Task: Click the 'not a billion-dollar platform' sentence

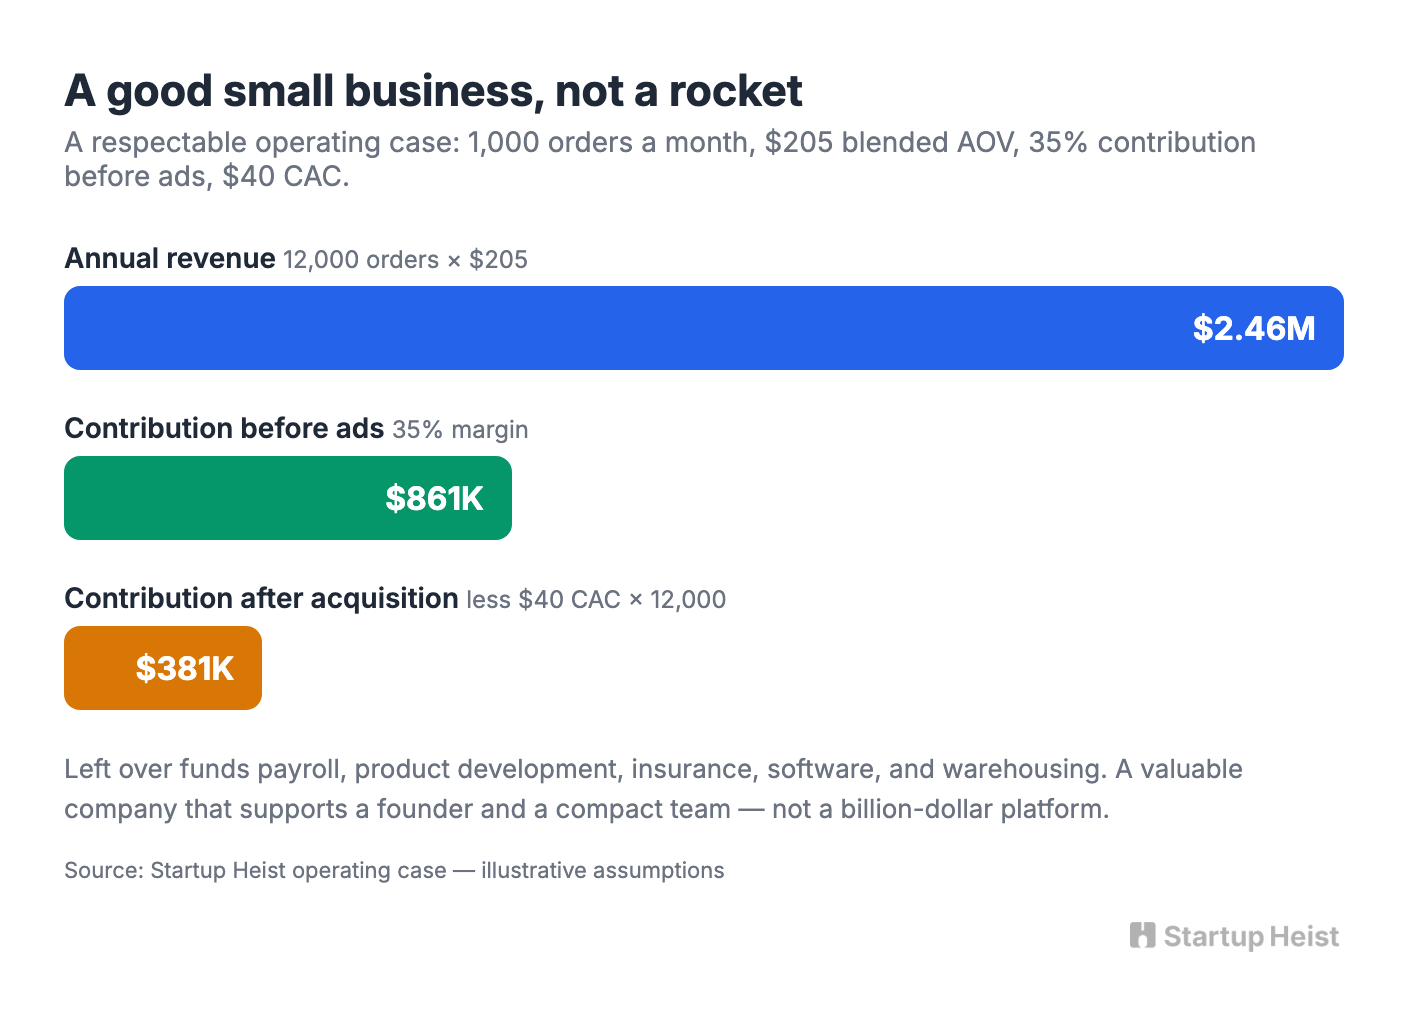Action: click(941, 809)
